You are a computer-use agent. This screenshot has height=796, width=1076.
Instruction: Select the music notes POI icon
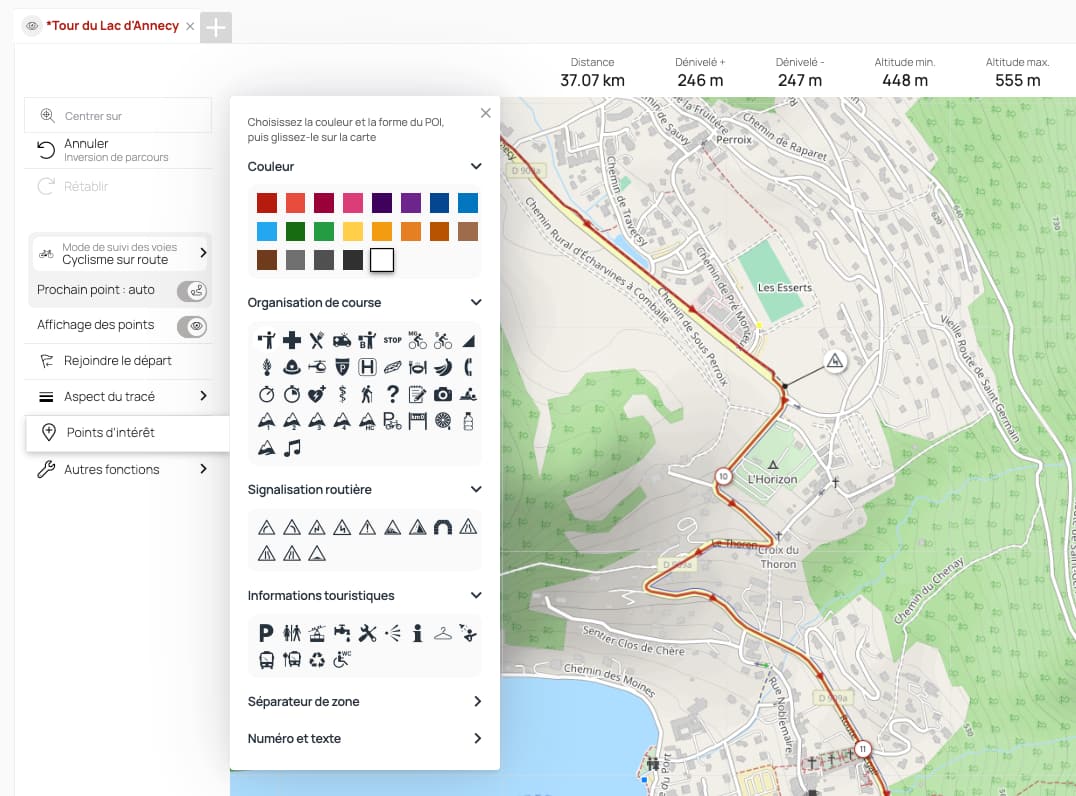click(292, 448)
